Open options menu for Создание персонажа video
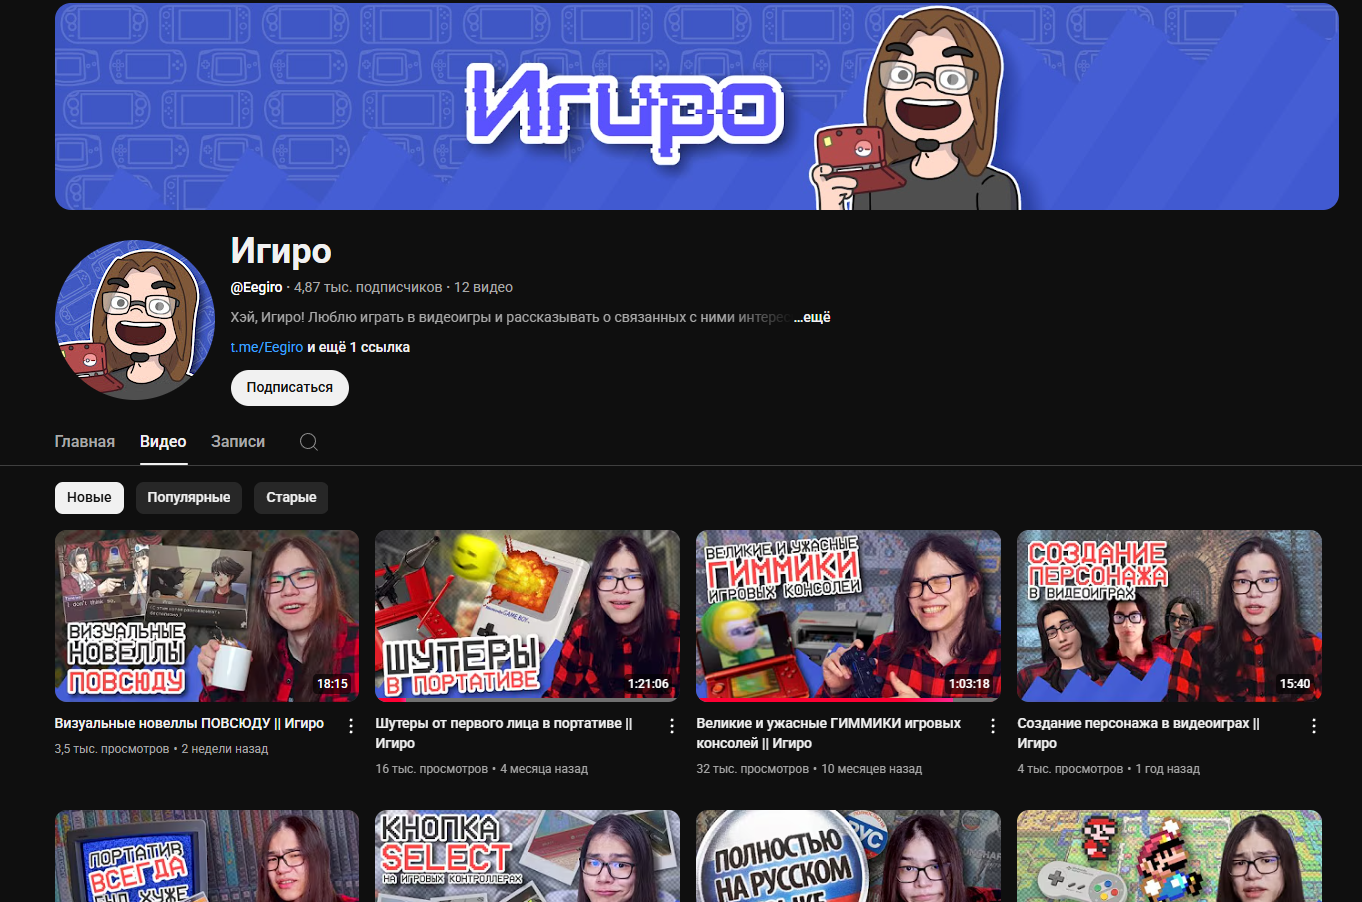 pos(1314,726)
